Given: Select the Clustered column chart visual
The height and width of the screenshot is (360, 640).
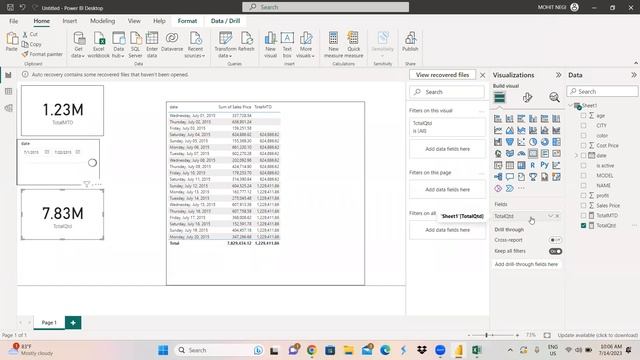Looking at the screenshot, I should tap(533, 119).
